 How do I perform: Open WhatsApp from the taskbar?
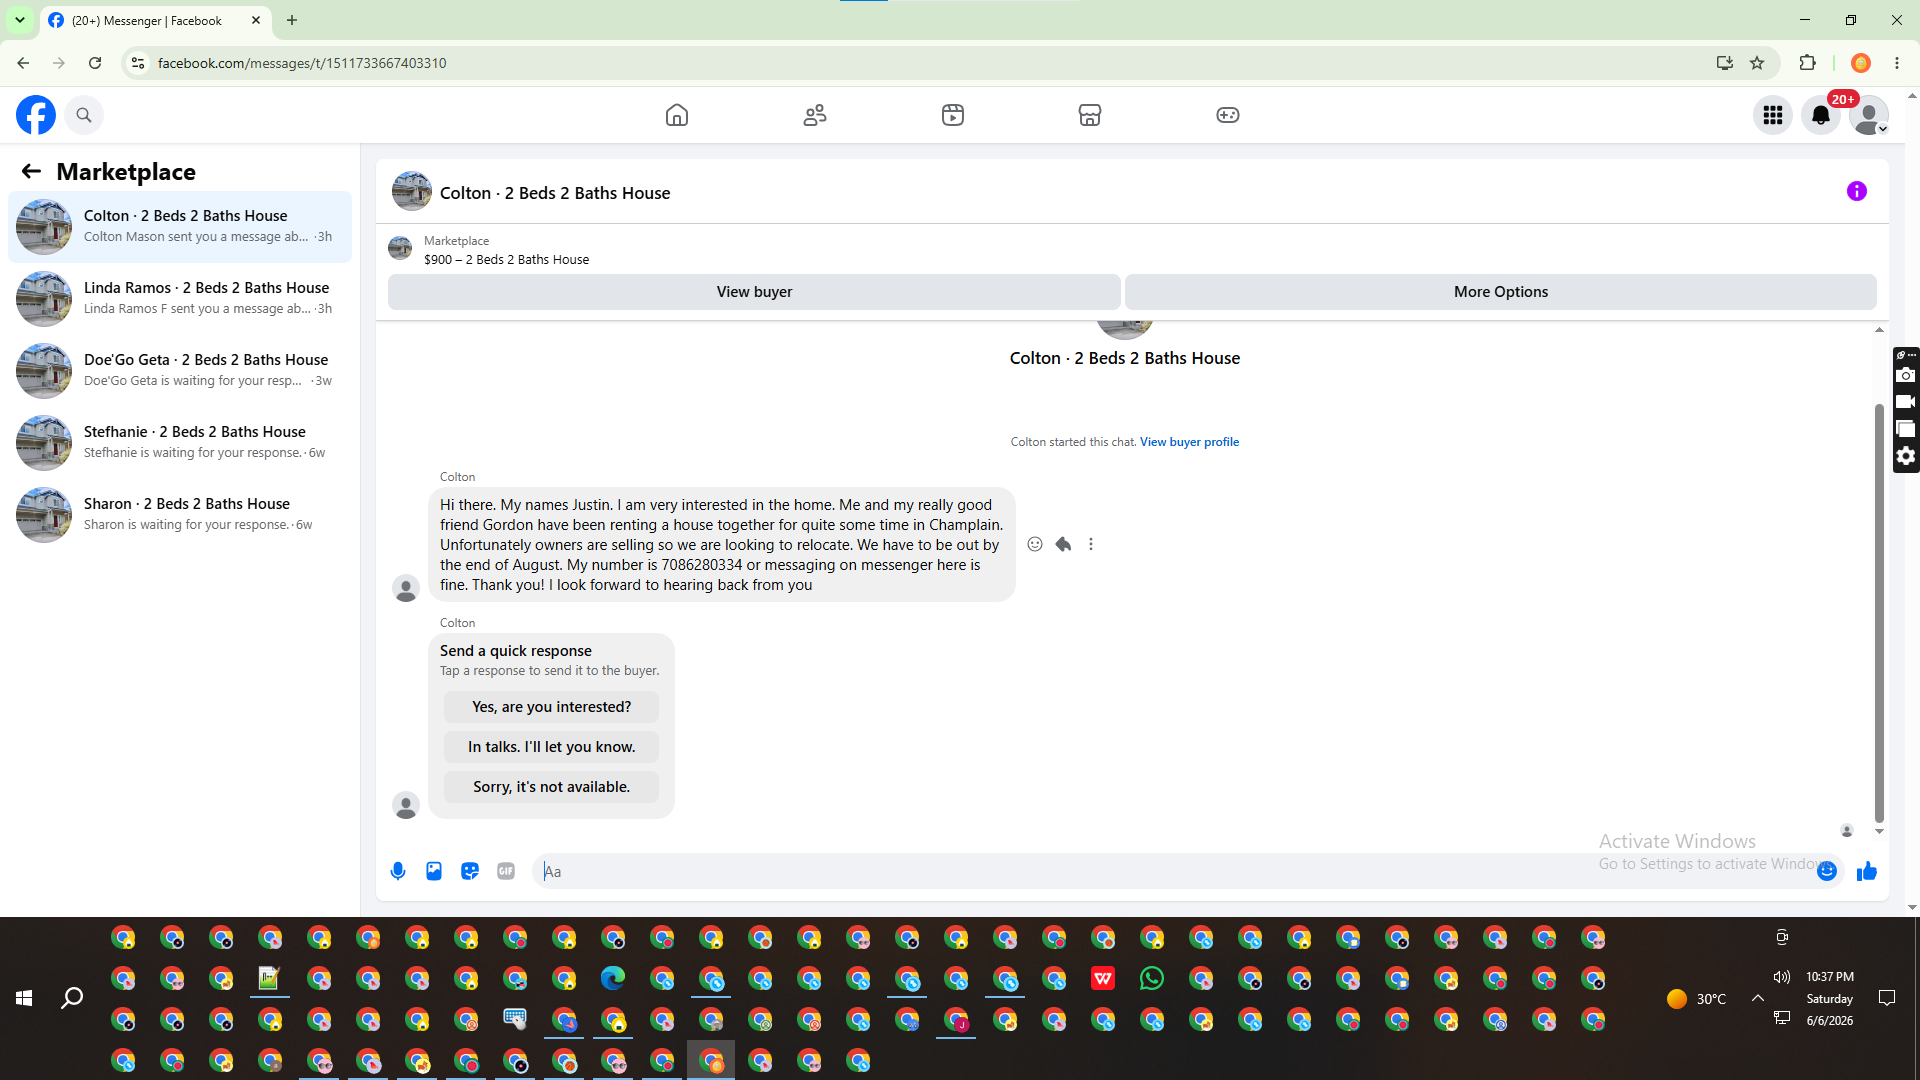(1152, 978)
